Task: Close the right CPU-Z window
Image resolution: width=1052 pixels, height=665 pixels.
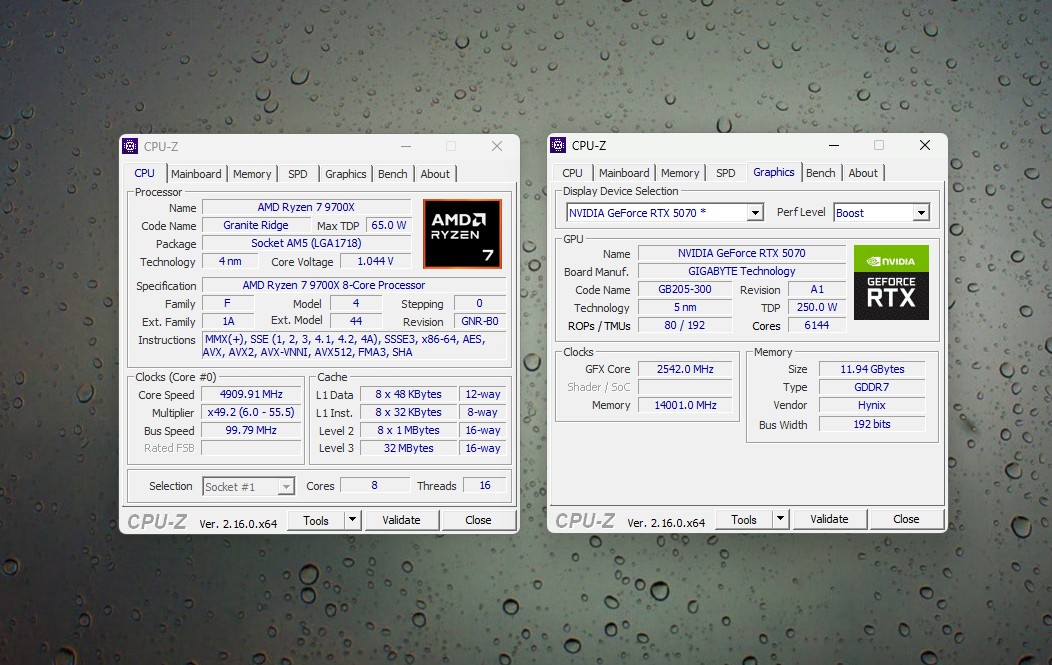Action: pos(925,145)
